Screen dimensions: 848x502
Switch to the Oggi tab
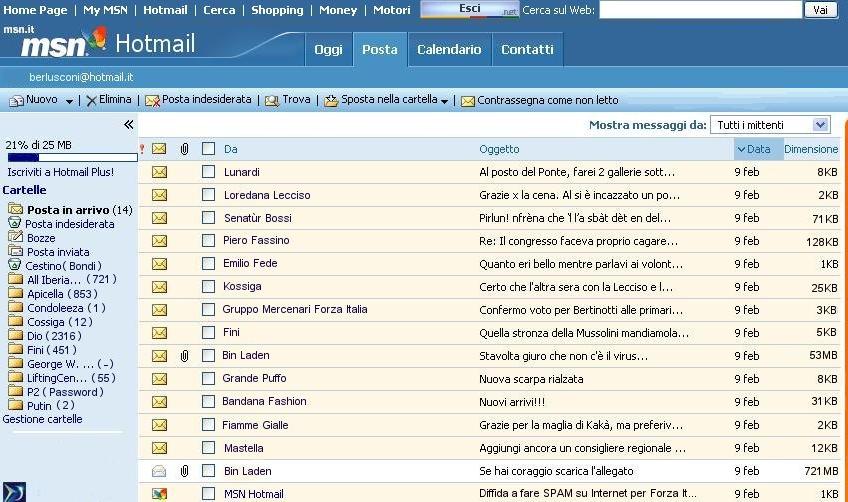(328, 50)
